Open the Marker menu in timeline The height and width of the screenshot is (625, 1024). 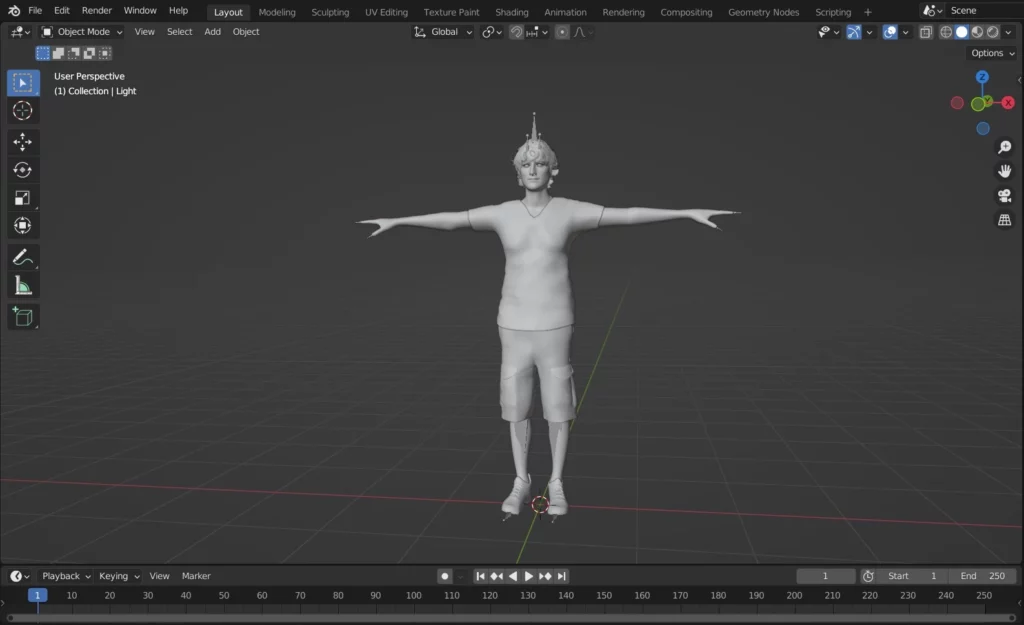click(x=196, y=576)
